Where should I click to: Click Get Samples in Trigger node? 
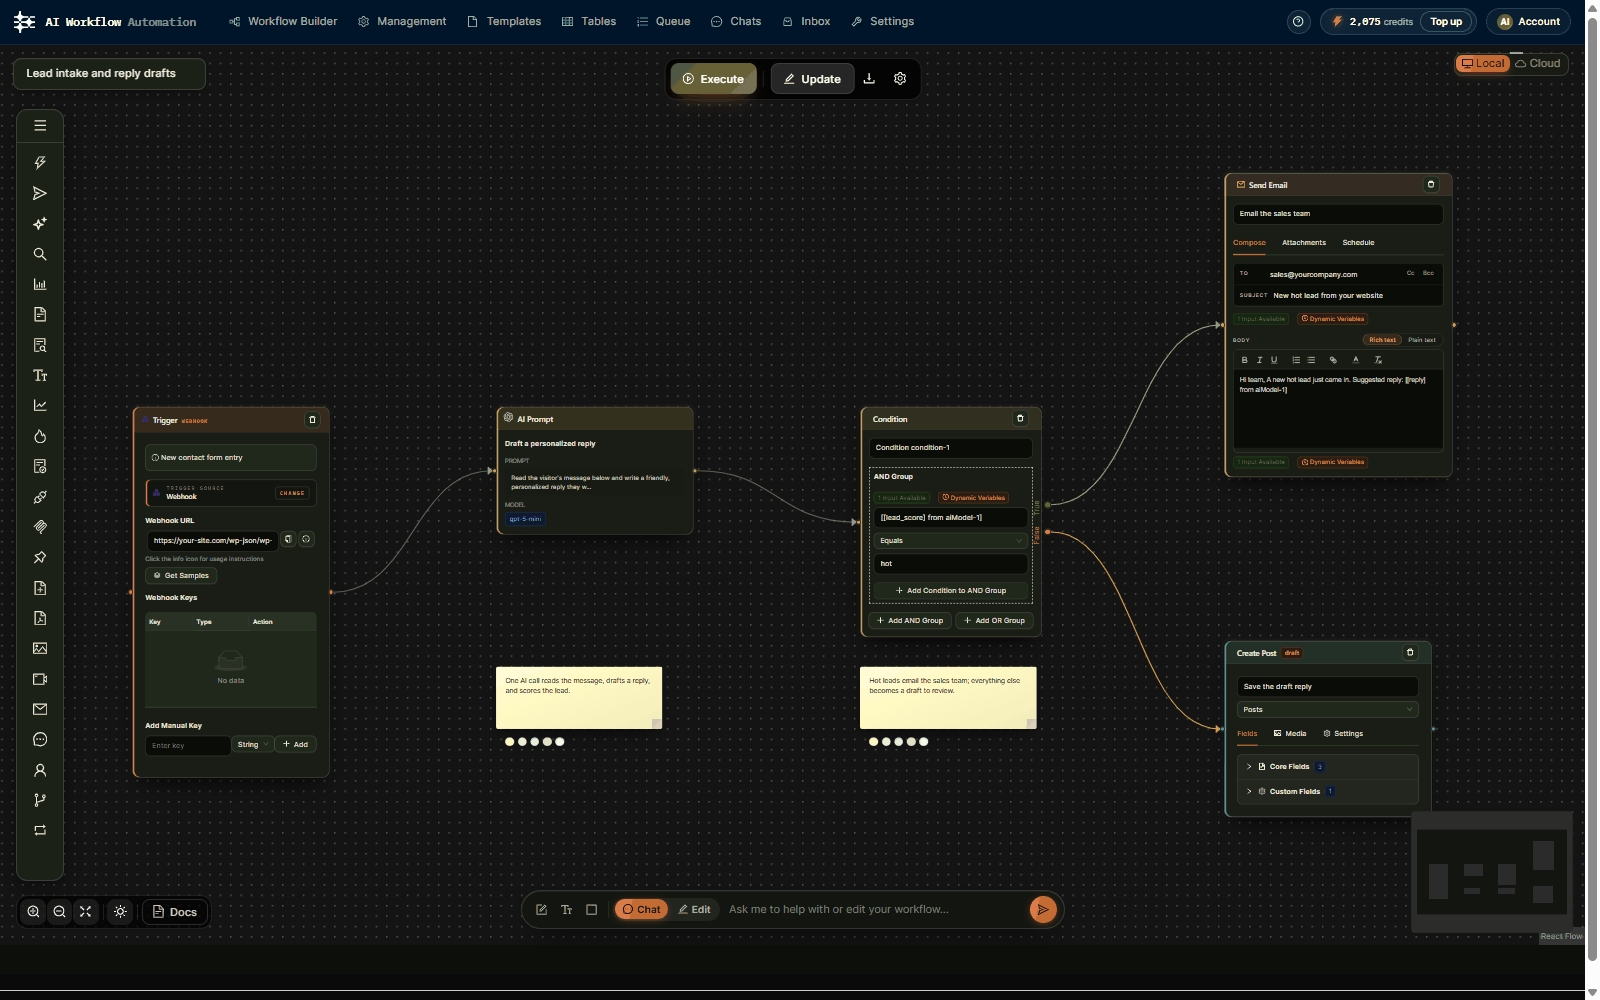[181, 575]
